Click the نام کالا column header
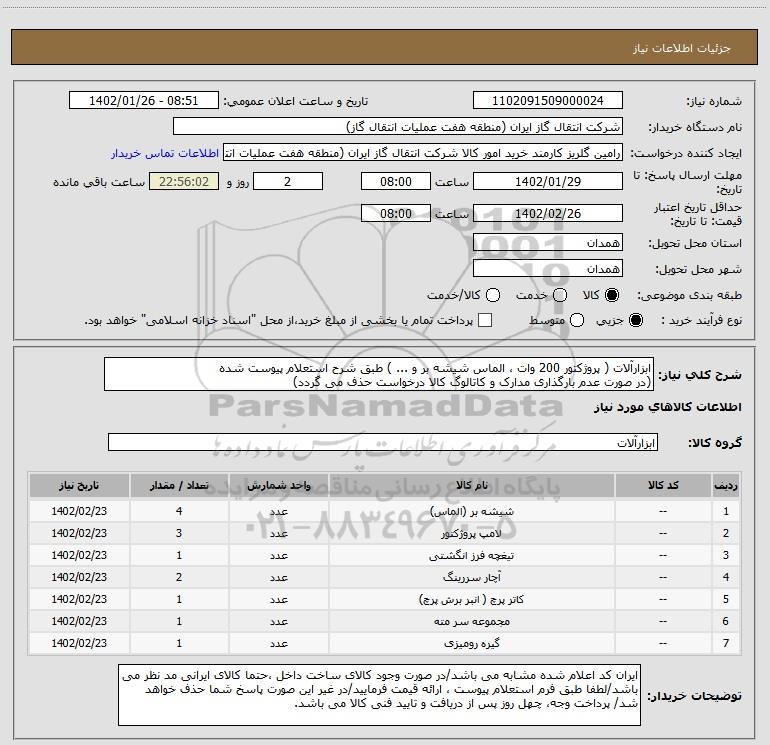This screenshot has height=745, width=770. tap(471, 485)
